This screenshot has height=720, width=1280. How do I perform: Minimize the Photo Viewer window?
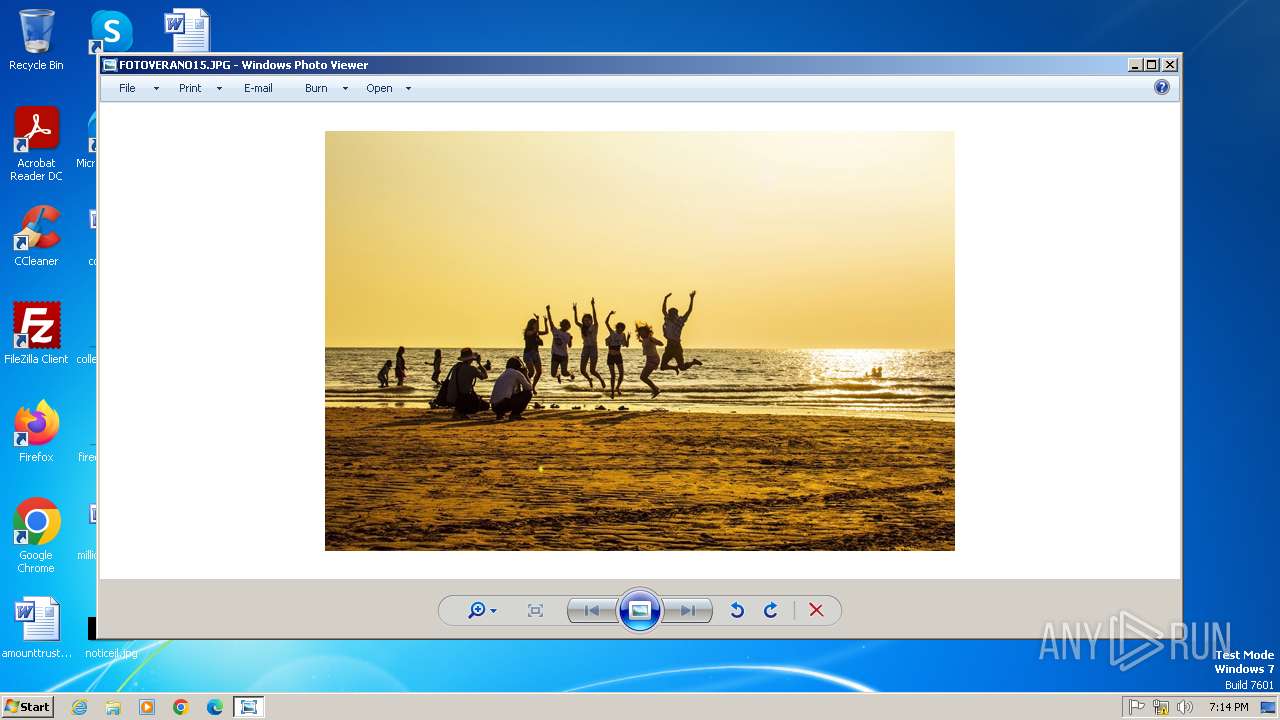[x=1135, y=65]
